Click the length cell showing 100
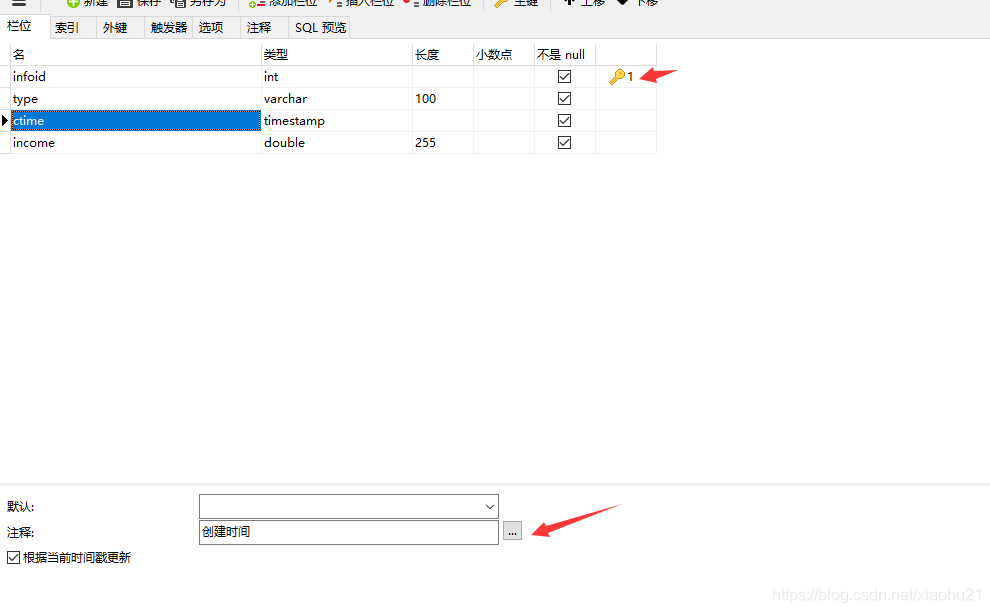The image size is (990, 613). click(x=443, y=98)
